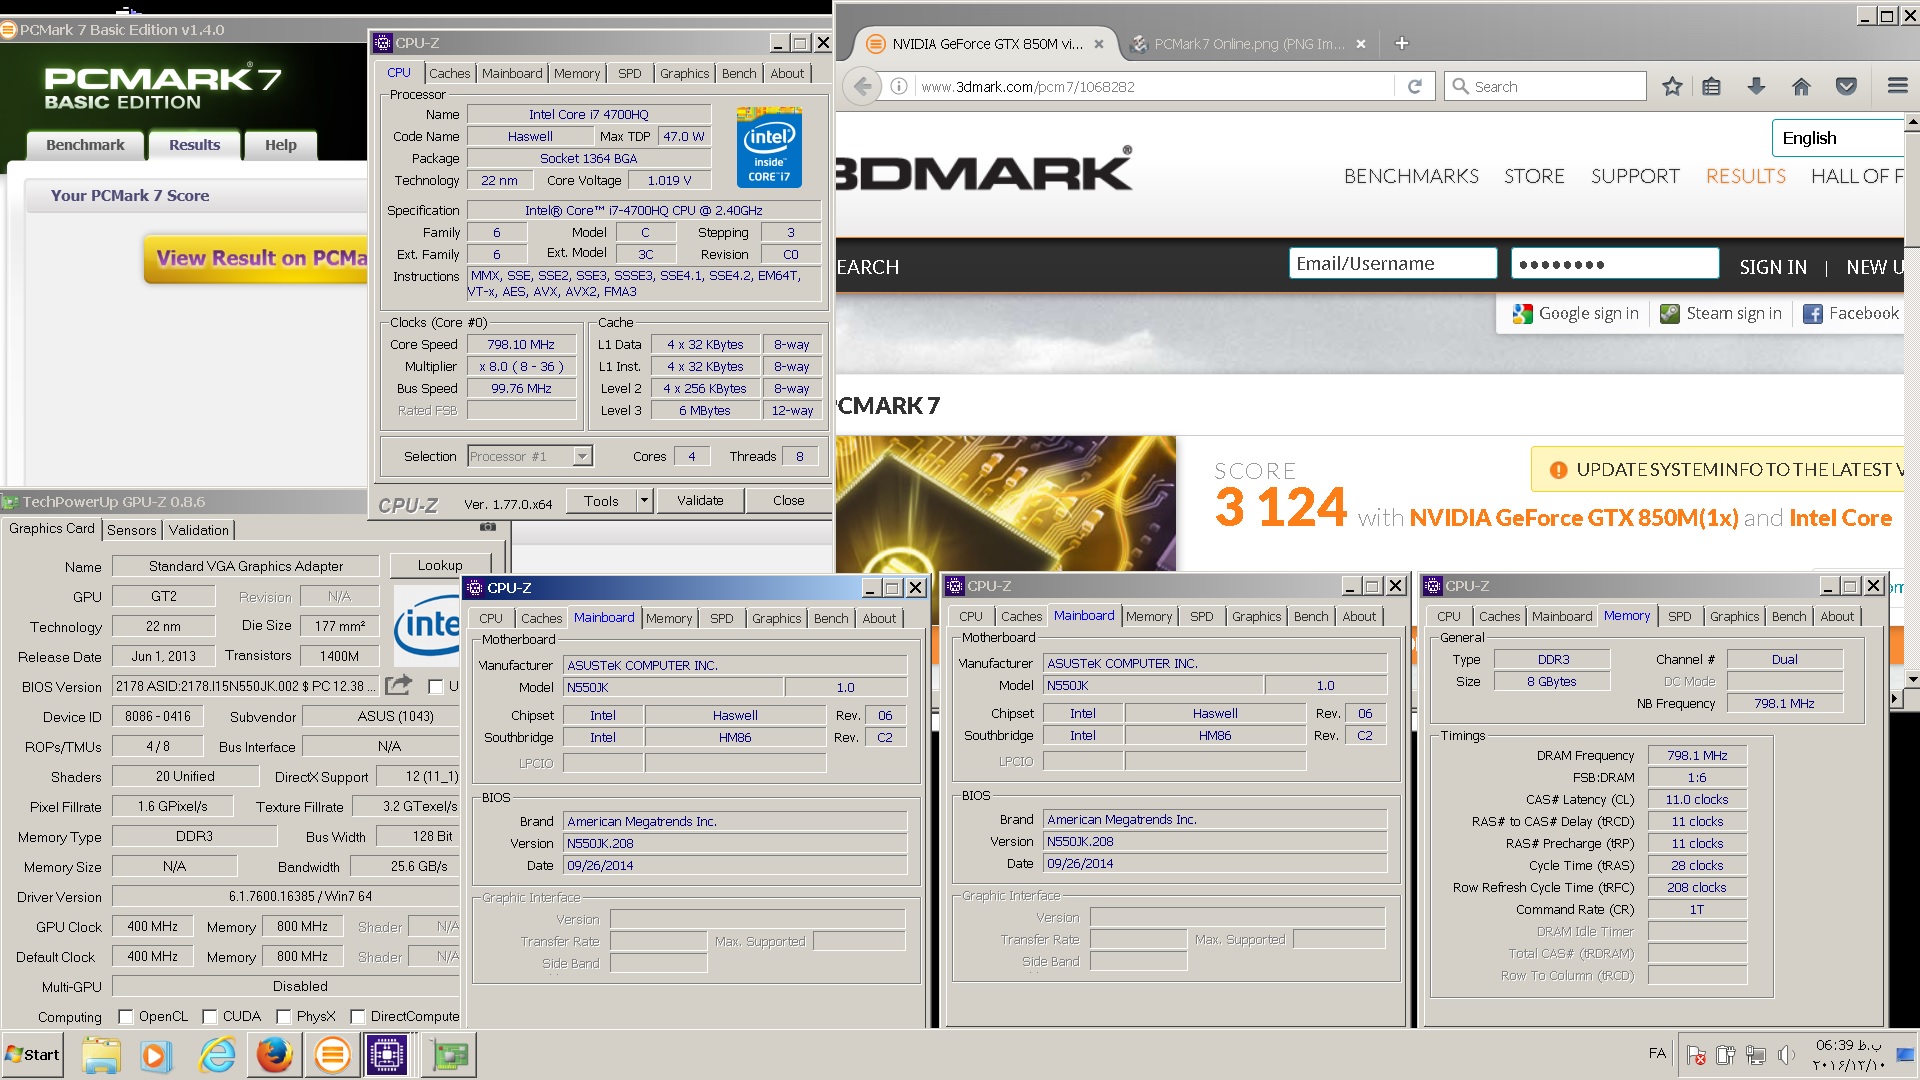
Task: Open Graphics tab in rightmost CPU-Z
Action: (1734, 616)
